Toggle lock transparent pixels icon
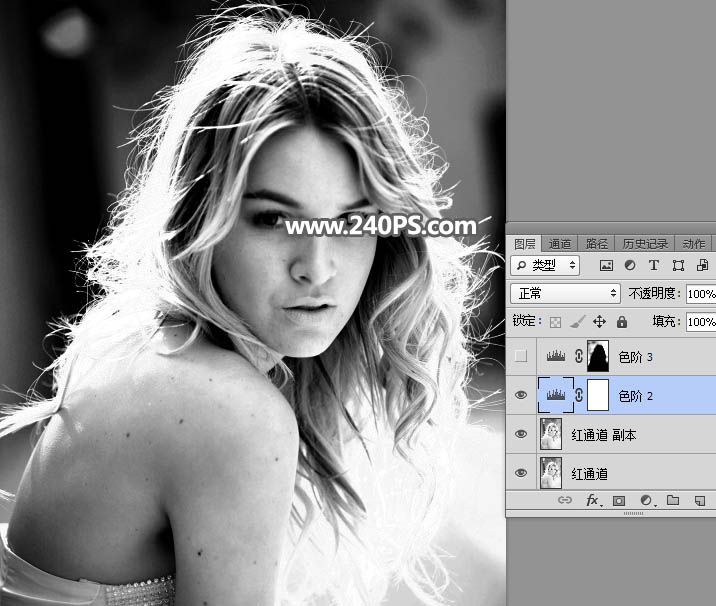 (x=555, y=322)
